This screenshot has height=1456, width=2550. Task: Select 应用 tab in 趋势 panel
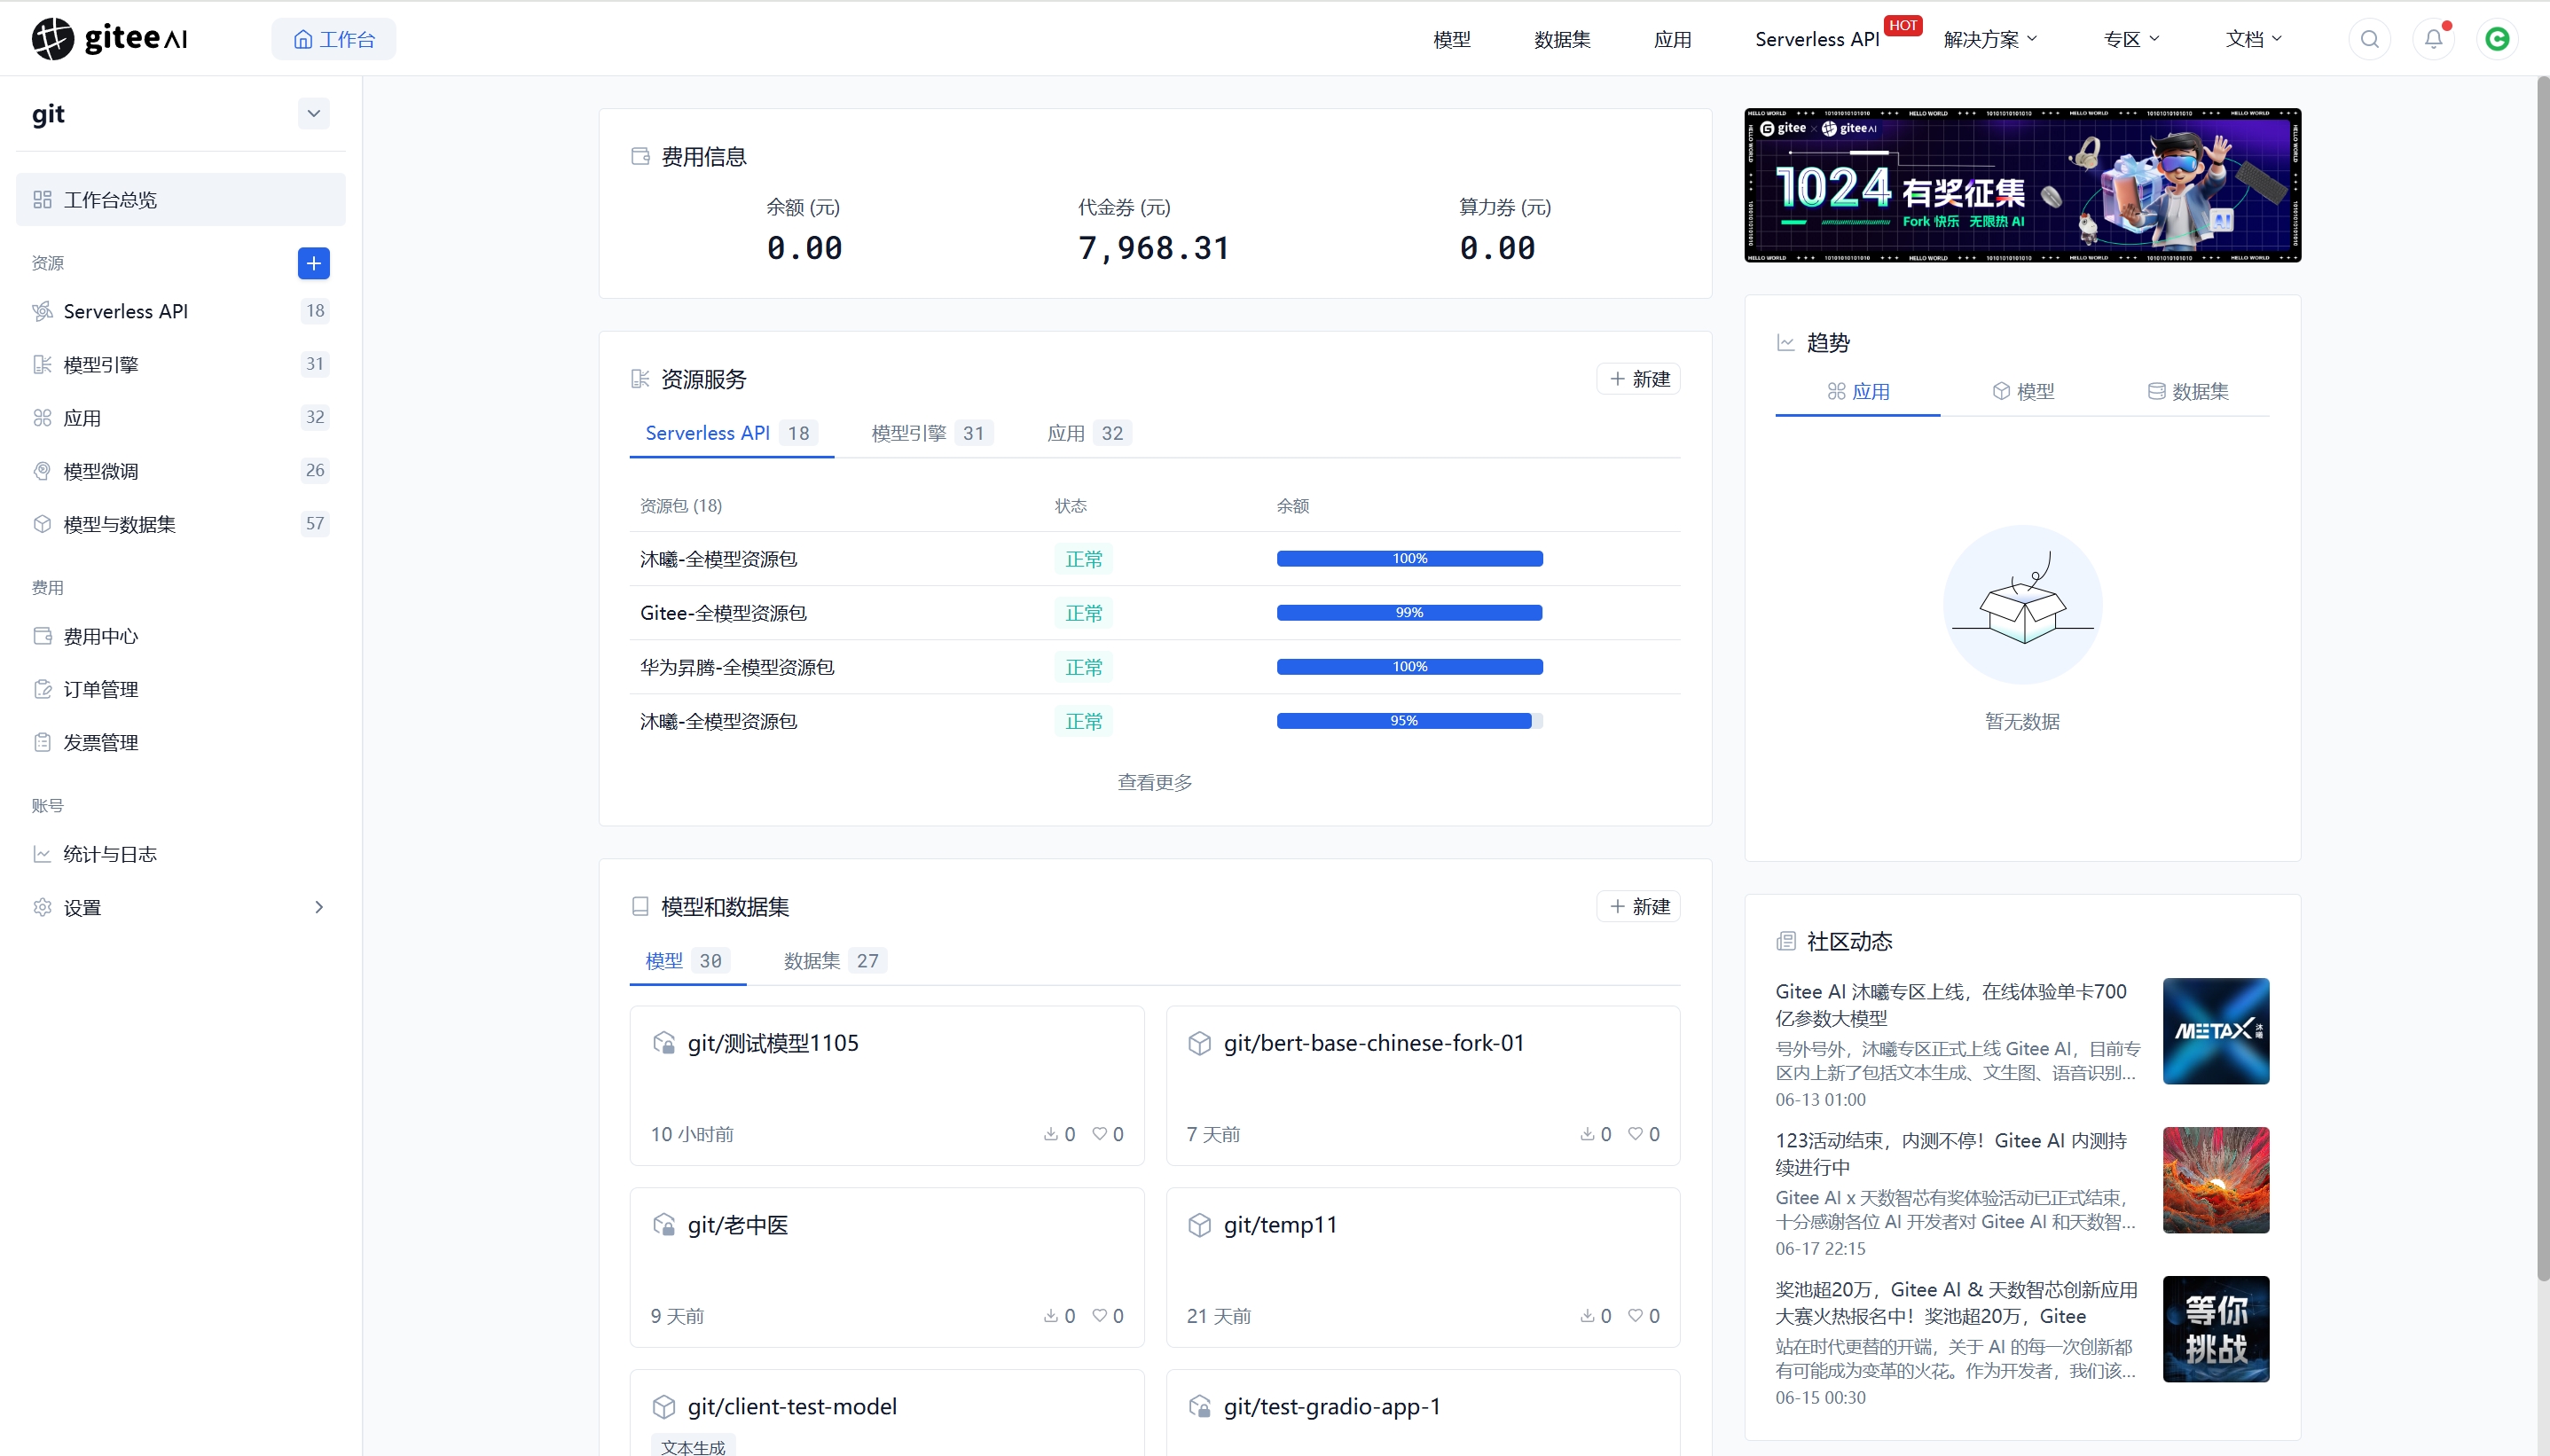pos(1858,391)
